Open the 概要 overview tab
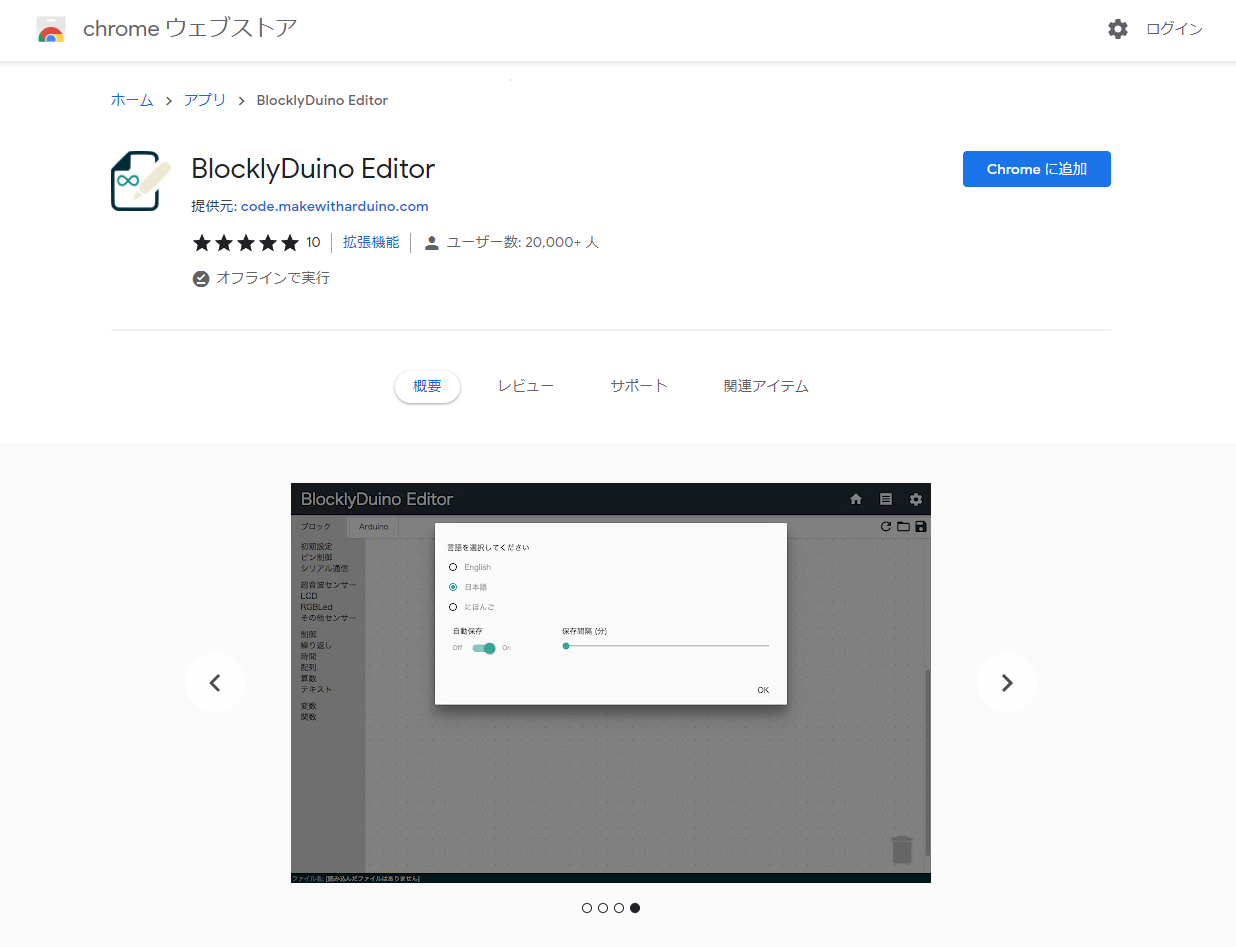This screenshot has height=947, width=1236. click(427, 386)
